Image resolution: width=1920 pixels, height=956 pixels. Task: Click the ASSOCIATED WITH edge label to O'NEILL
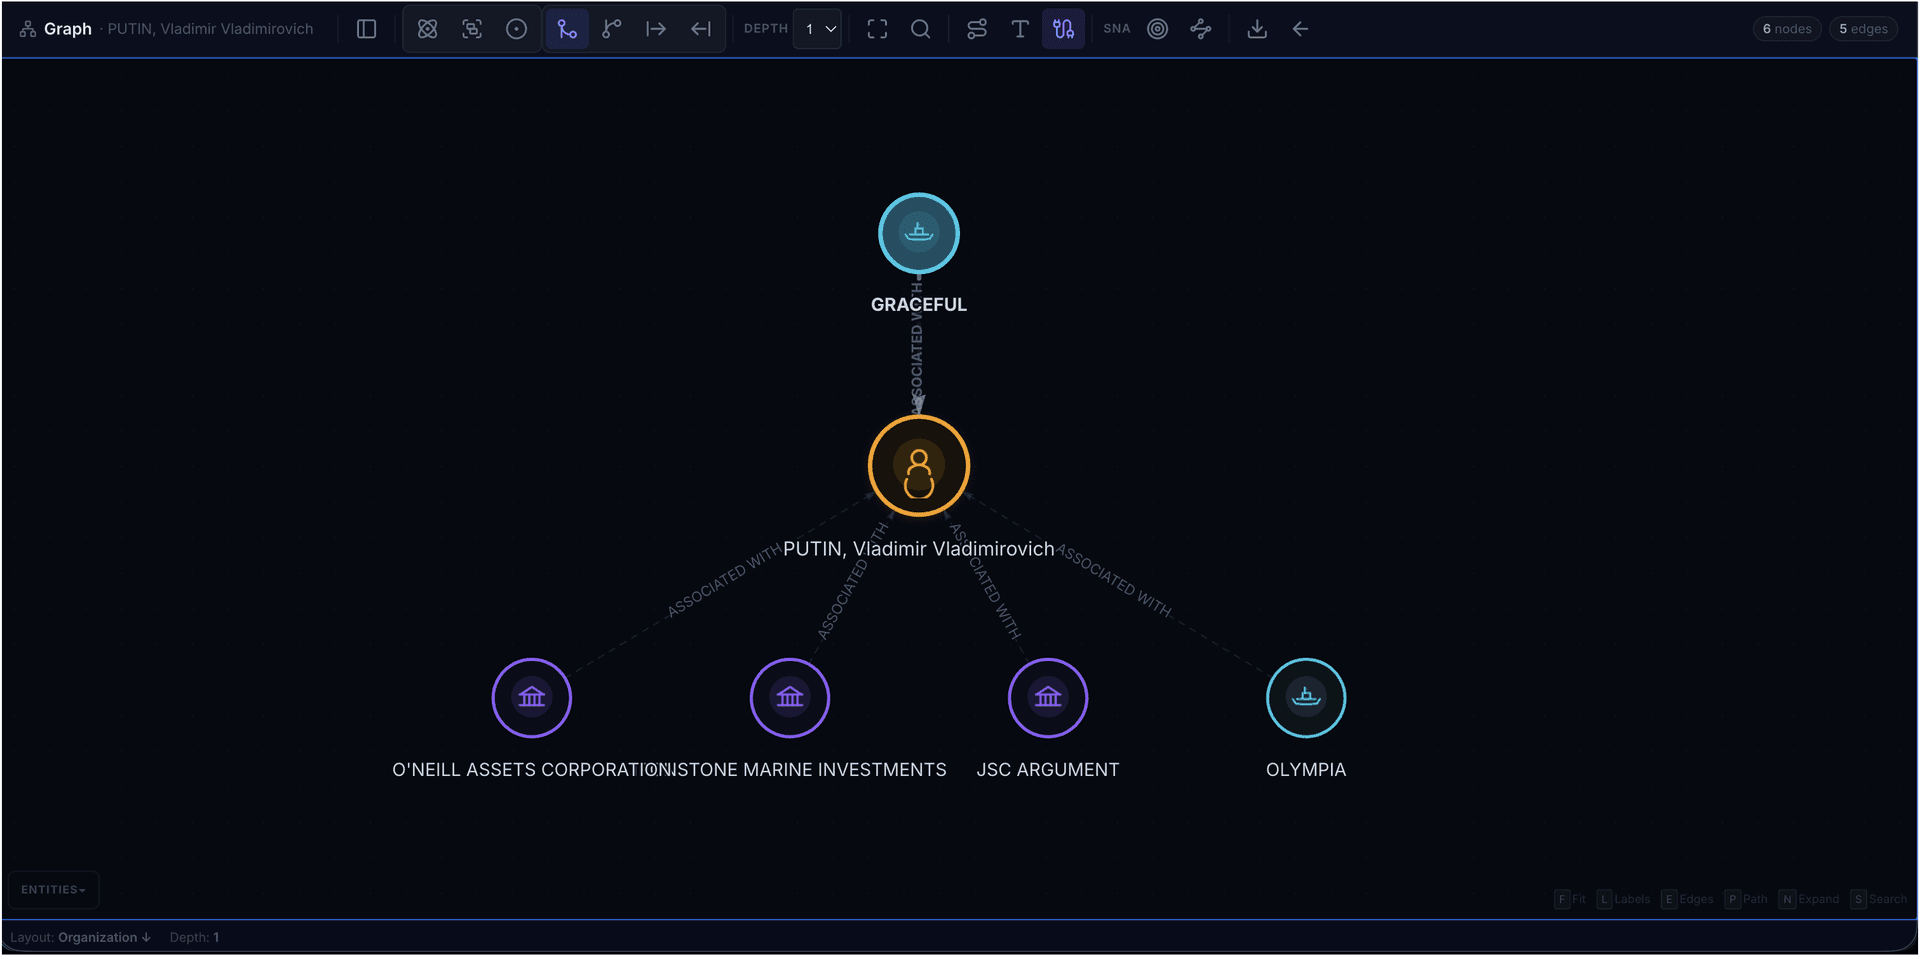(724, 581)
